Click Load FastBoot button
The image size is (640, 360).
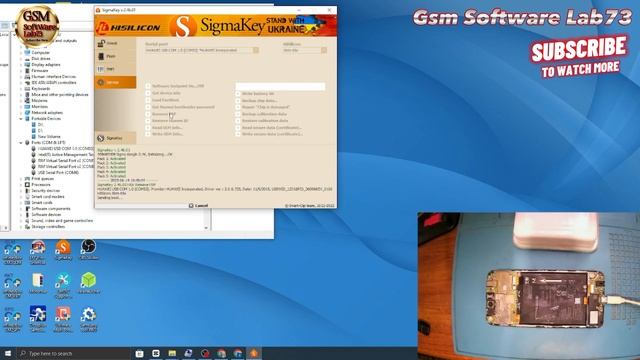(x=162, y=100)
